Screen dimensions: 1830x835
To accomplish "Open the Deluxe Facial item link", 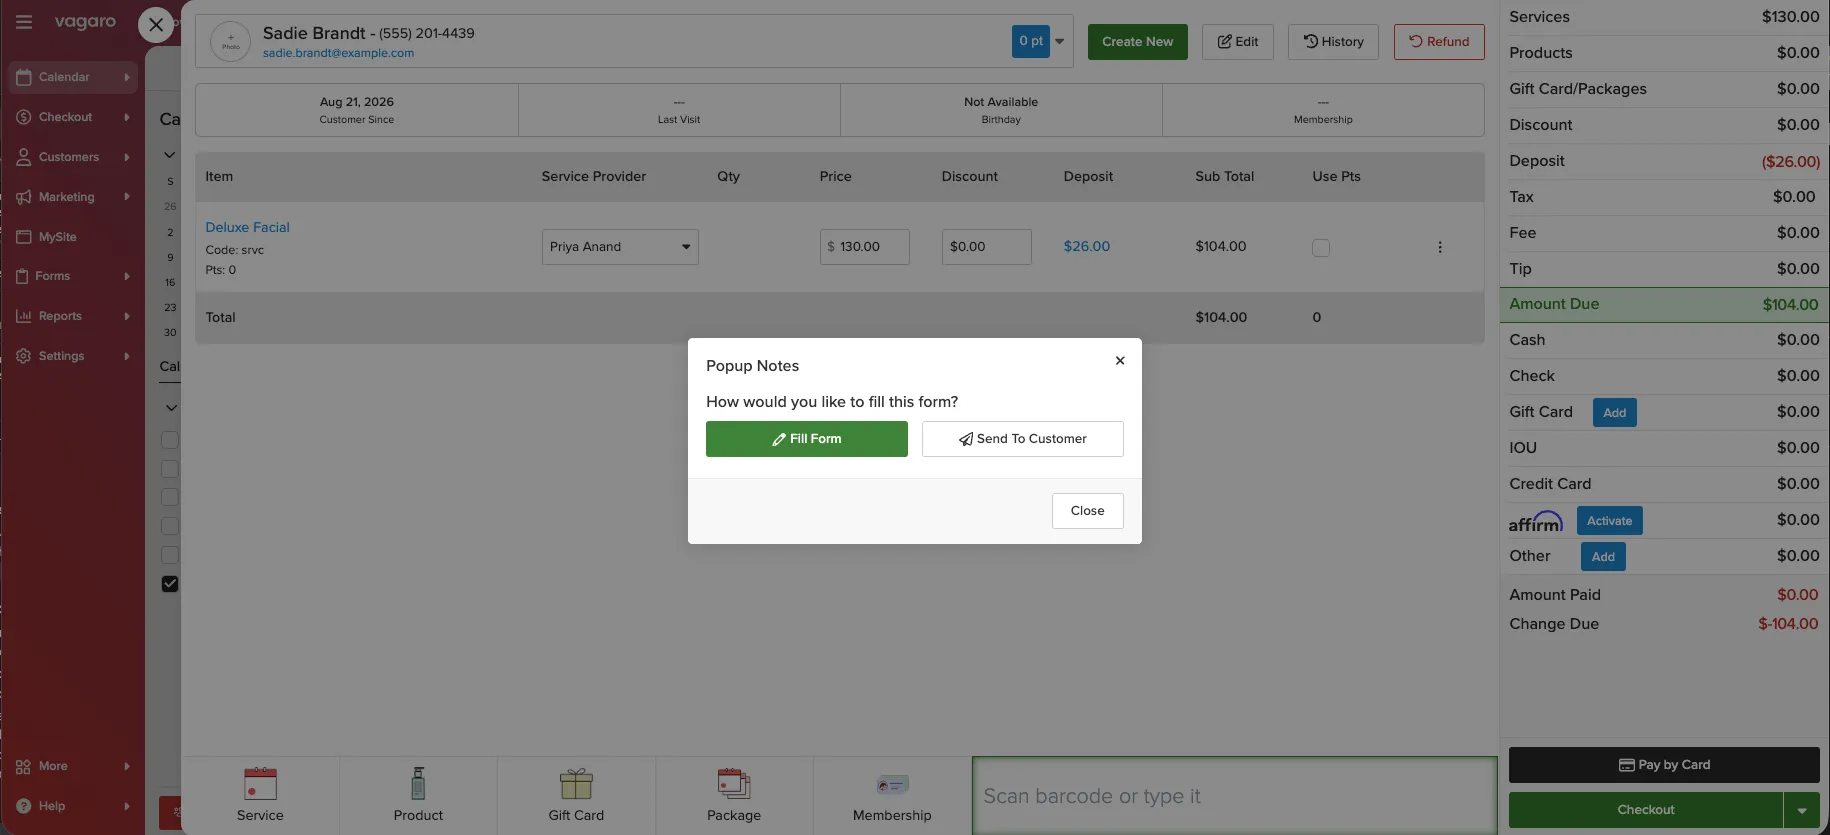I will pyautogui.click(x=248, y=227).
